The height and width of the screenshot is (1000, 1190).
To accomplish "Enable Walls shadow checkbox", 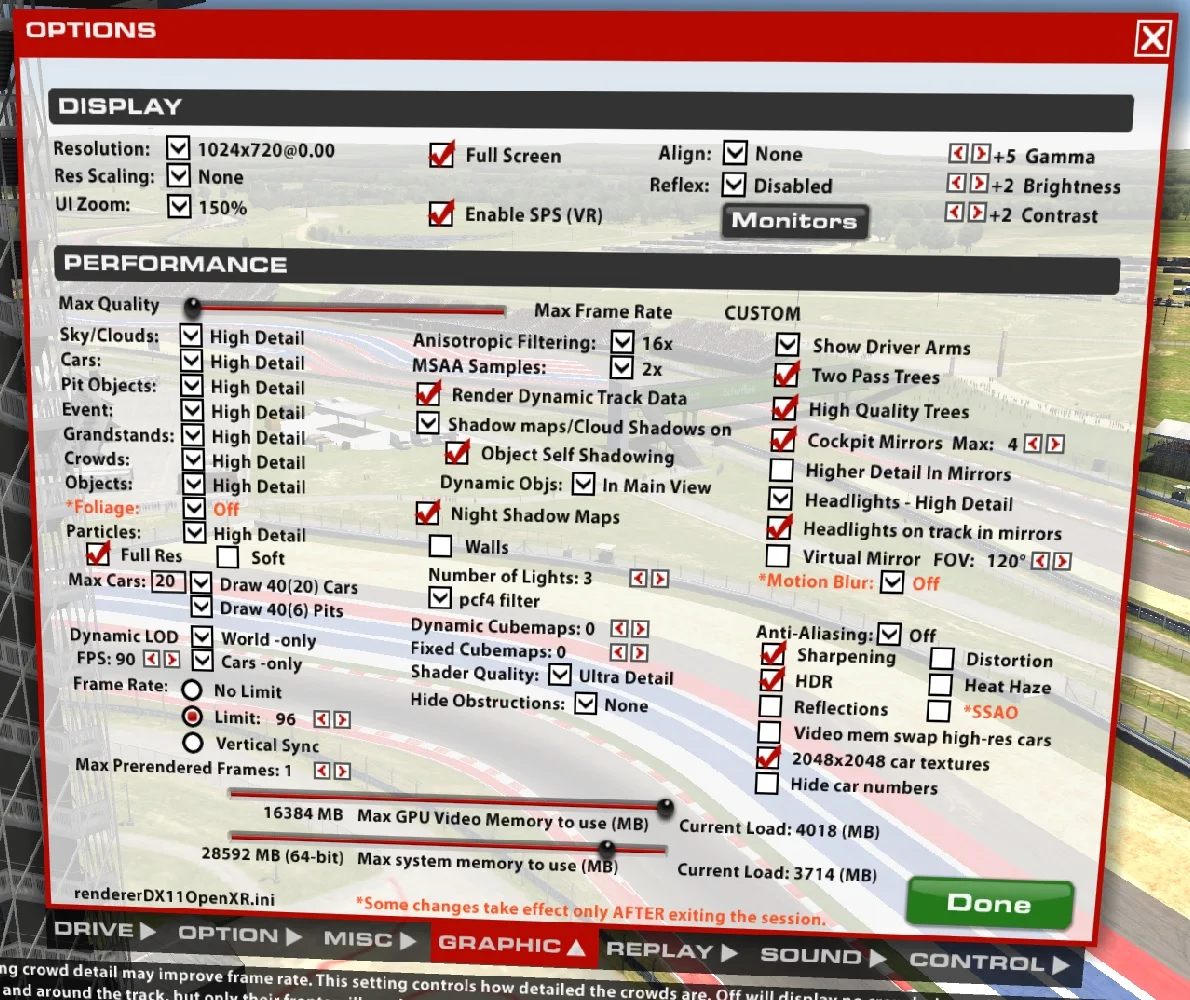I will [x=441, y=546].
